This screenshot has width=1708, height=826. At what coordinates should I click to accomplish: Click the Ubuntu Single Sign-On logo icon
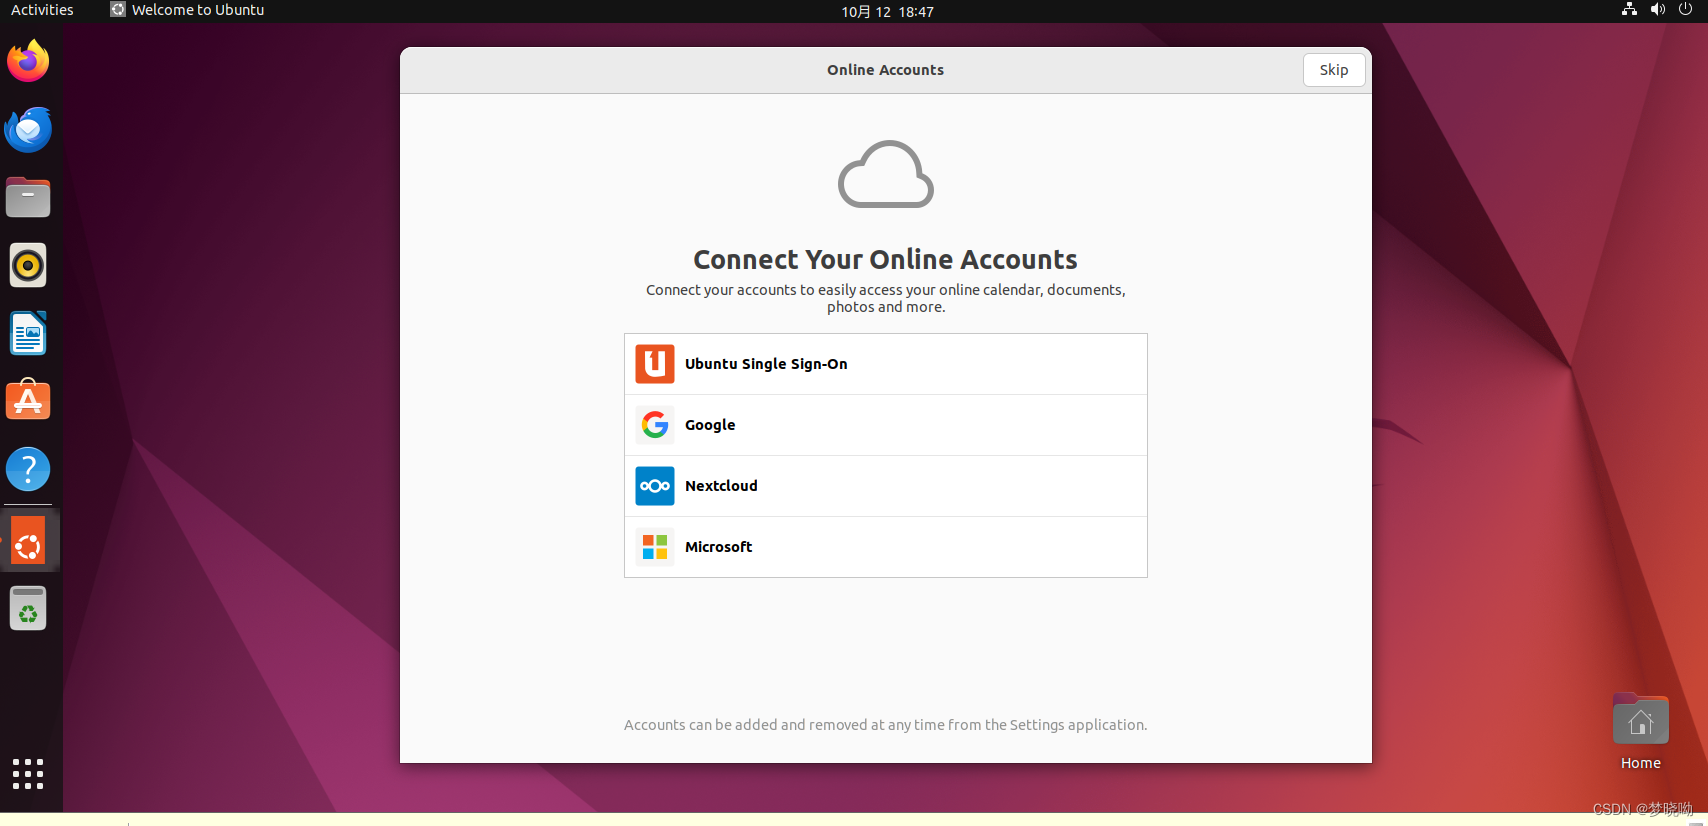click(x=655, y=364)
